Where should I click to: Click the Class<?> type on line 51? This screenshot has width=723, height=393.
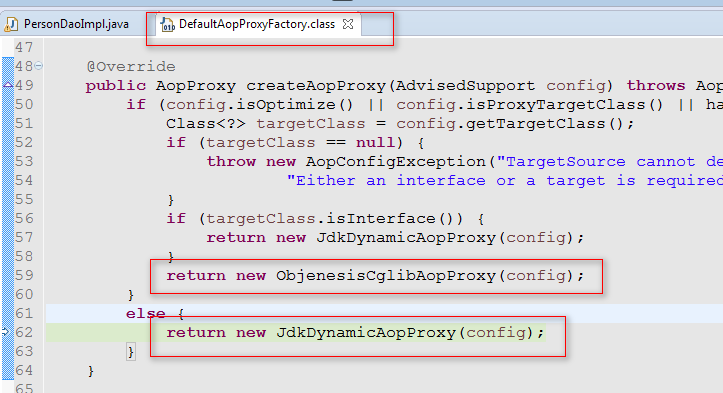(206, 124)
